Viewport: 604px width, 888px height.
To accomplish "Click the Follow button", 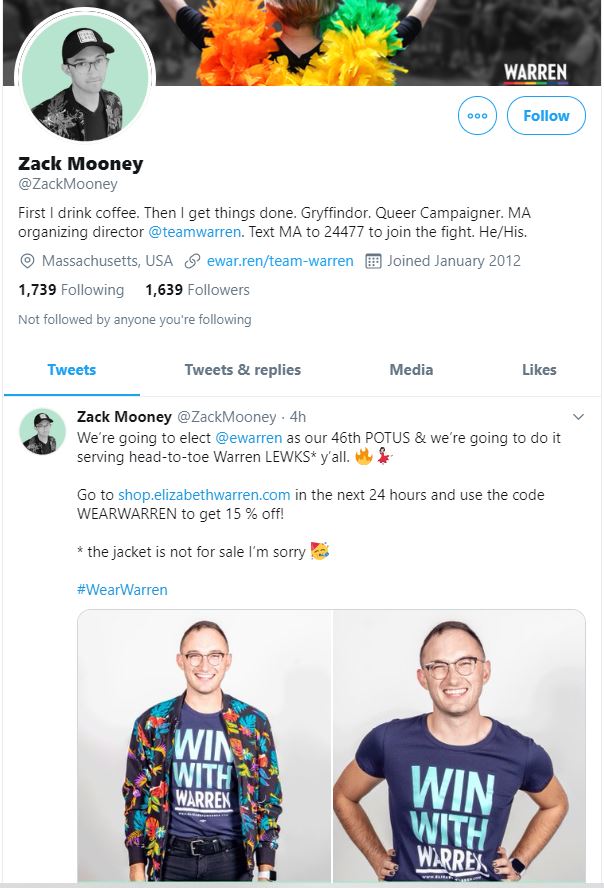I will coord(546,116).
